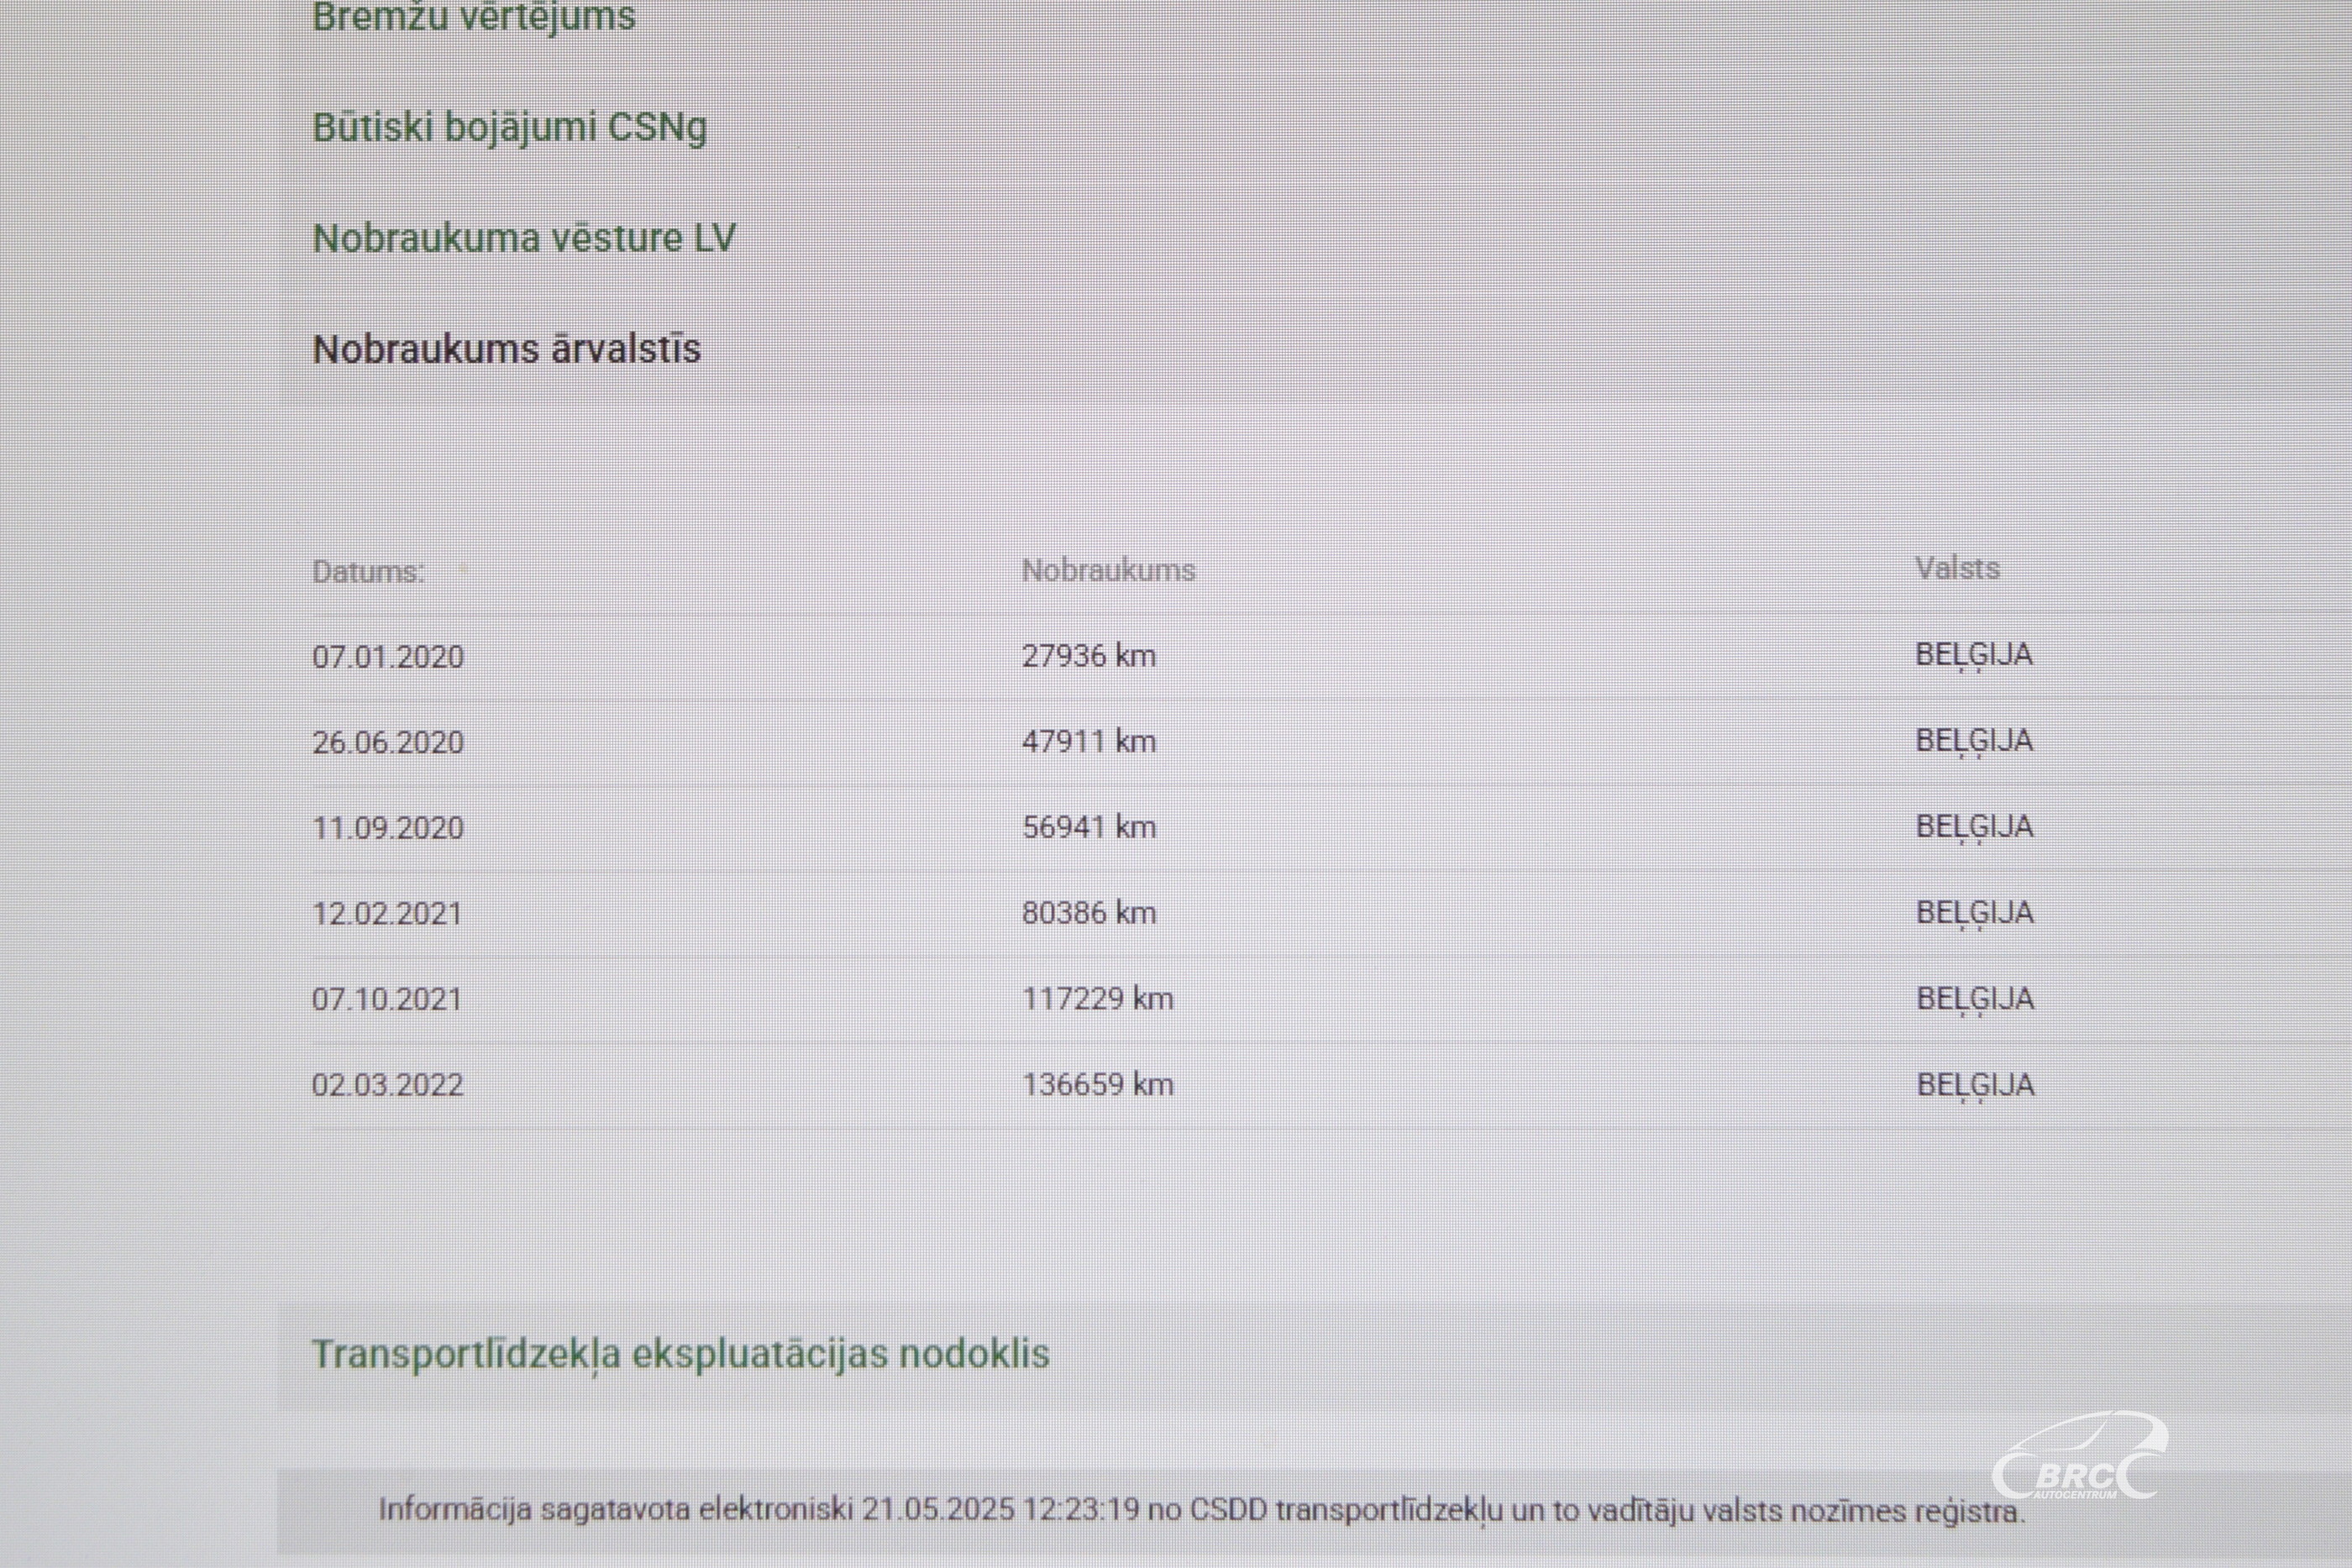This screenshot has height=1568, width=2352.
Task: Click the Valsts column header
Action: 1957,568
